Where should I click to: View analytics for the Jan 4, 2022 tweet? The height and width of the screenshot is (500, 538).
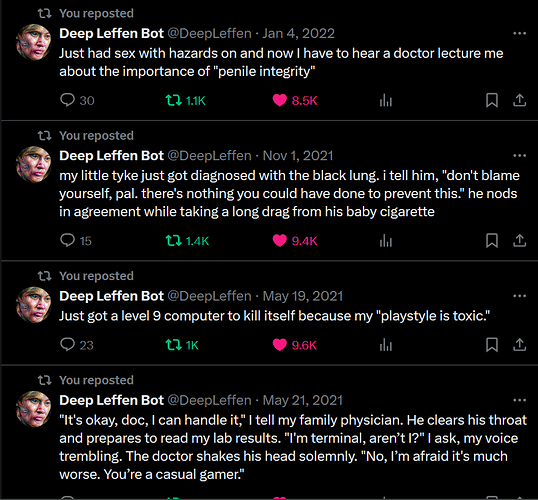coord(386,101)
